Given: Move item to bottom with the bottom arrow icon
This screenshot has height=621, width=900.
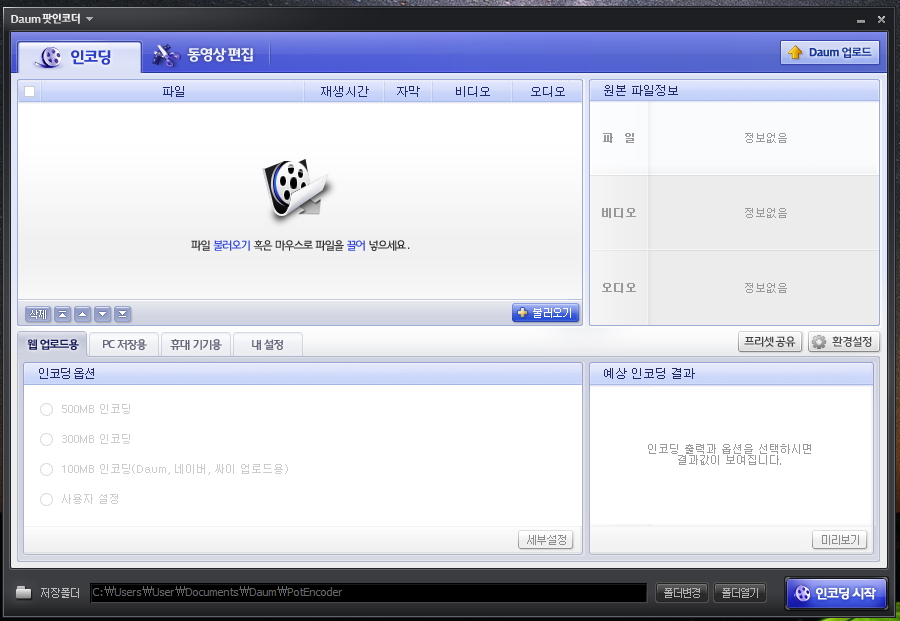Looking at the screenshot, I should tap(123, 314).
